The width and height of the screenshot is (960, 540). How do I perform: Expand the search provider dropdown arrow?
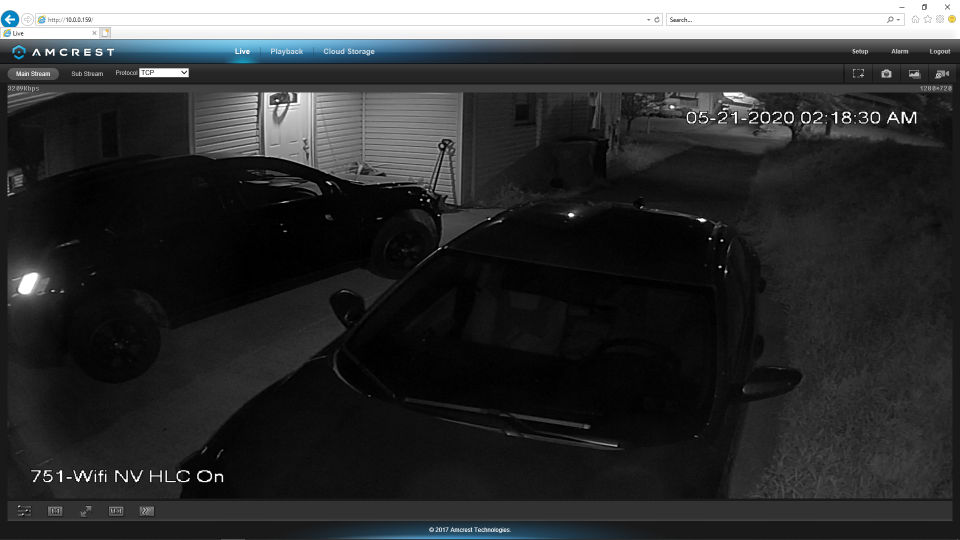898,20
